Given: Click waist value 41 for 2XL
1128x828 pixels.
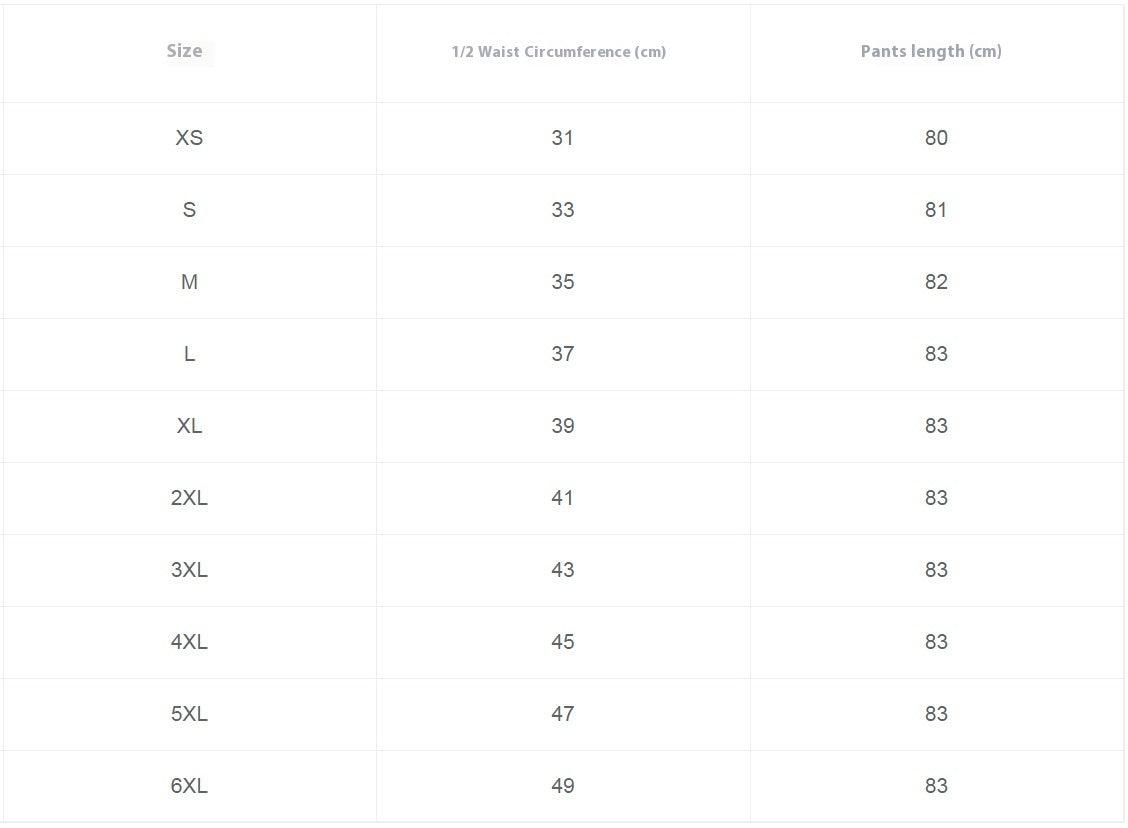Looking at the screenshot, I should click(563, 498).
